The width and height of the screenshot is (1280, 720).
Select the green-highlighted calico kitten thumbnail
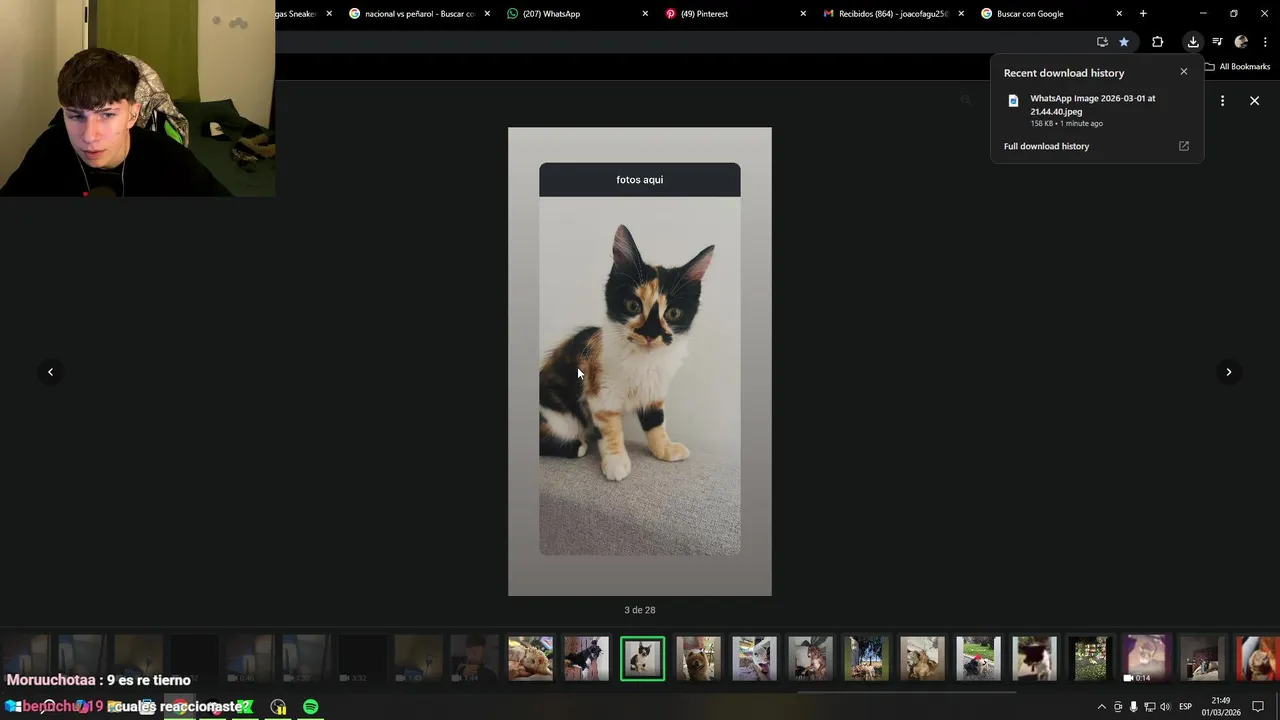642,659
